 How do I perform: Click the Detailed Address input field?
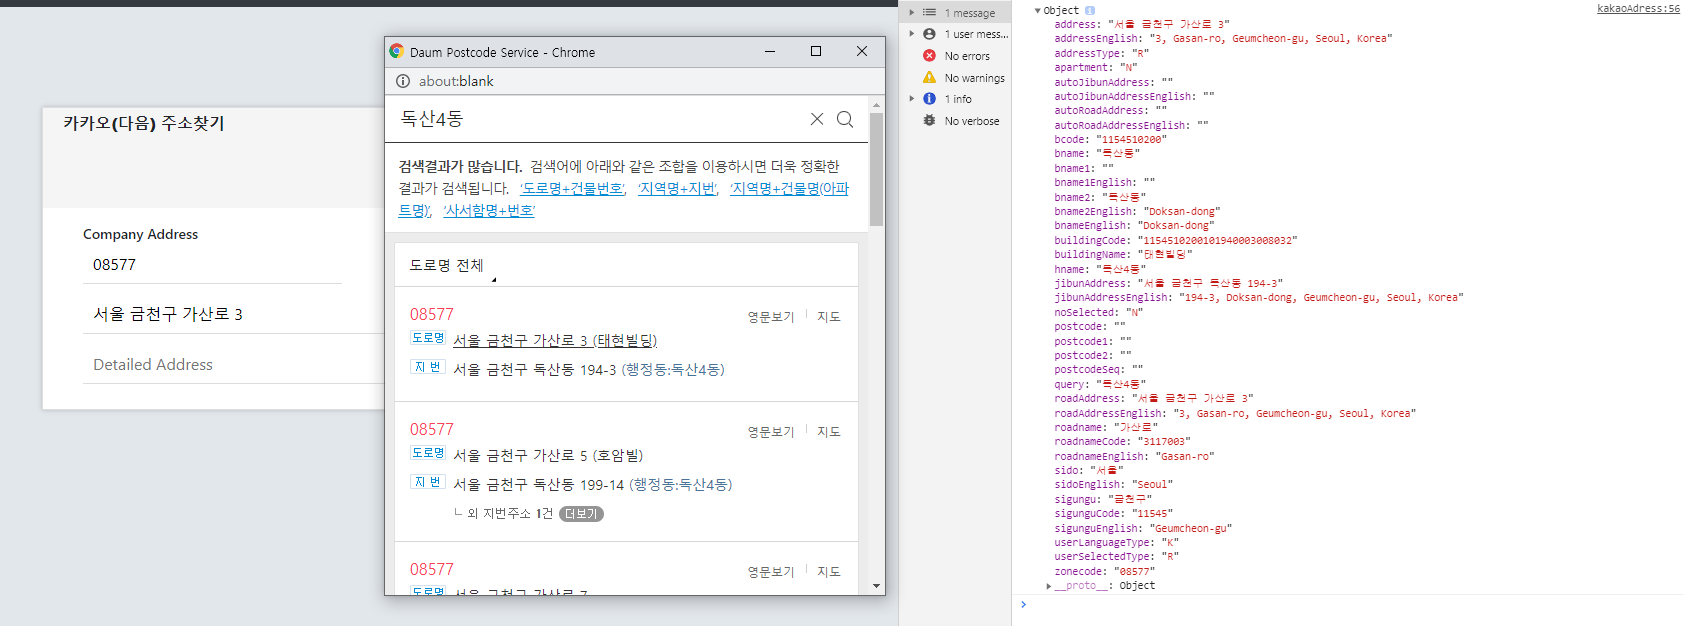(234, 364)
